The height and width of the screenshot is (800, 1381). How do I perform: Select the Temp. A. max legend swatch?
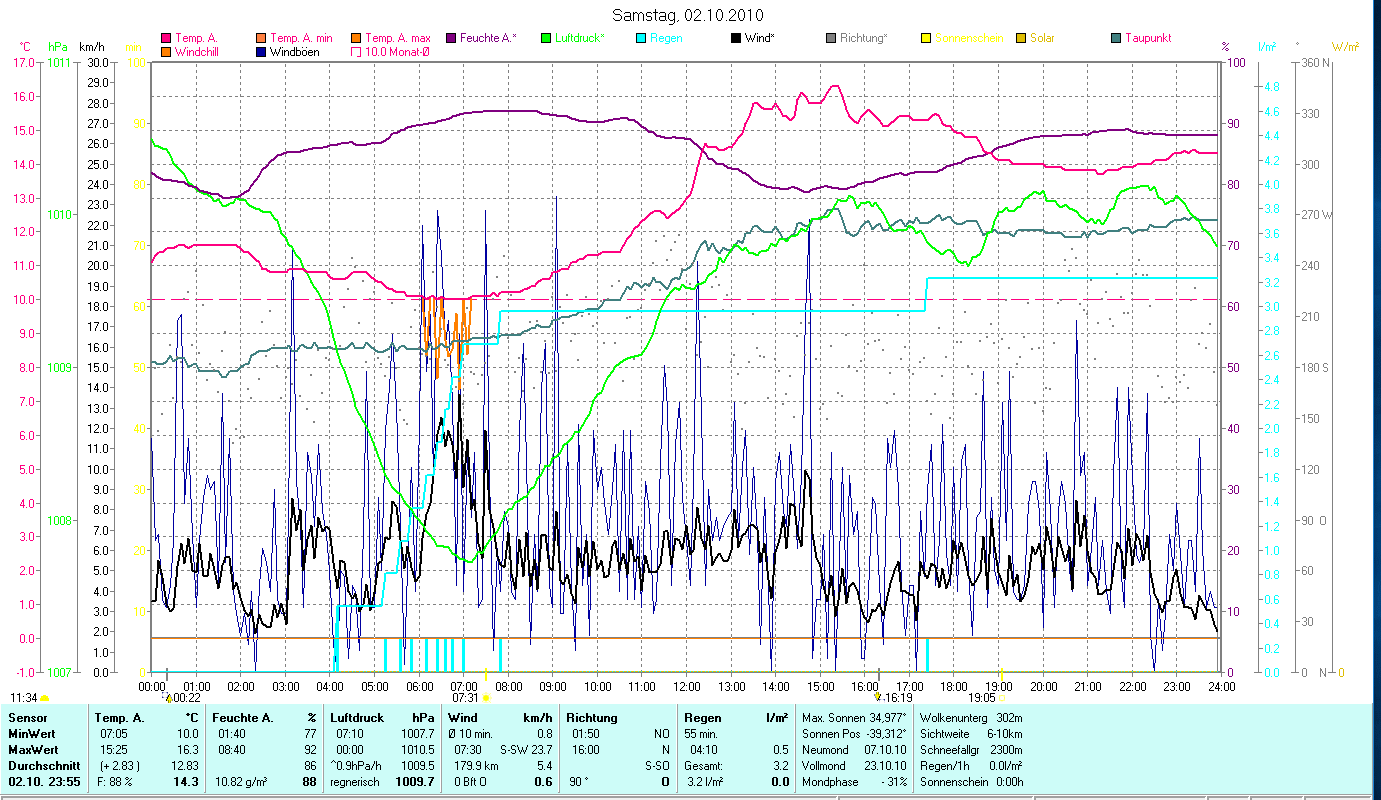pyautogui.click(x=356, y=38)
